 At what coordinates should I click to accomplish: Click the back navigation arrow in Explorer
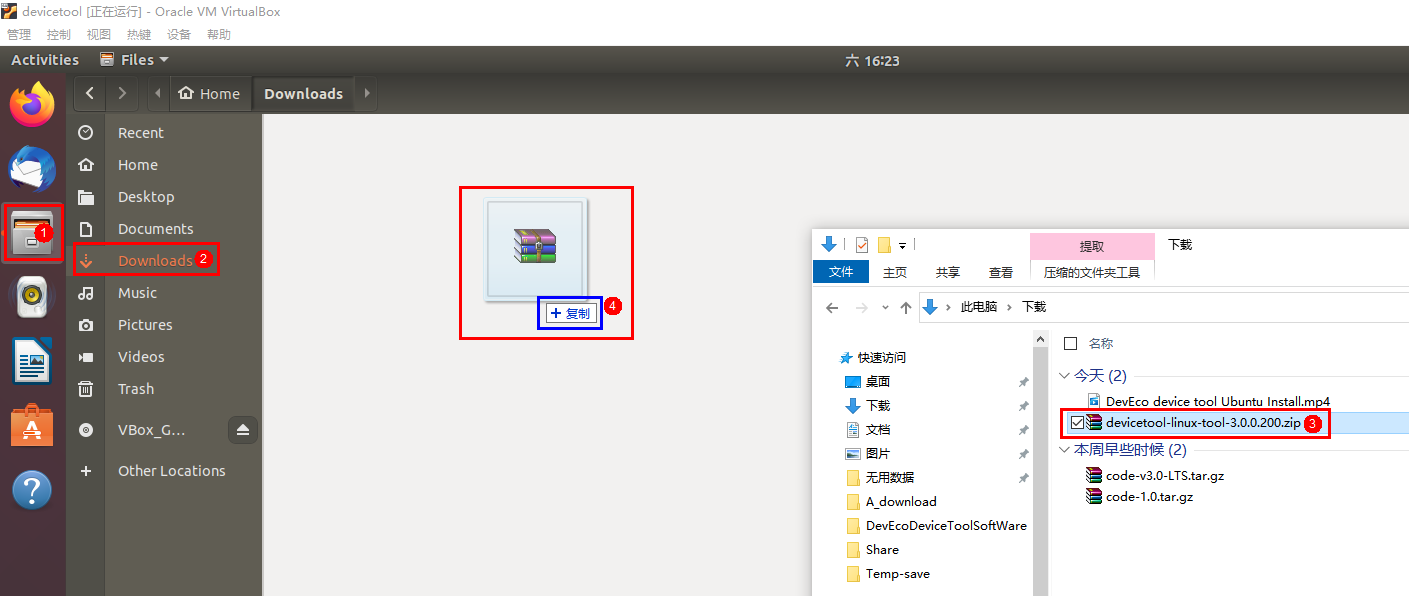coord(832,306)
